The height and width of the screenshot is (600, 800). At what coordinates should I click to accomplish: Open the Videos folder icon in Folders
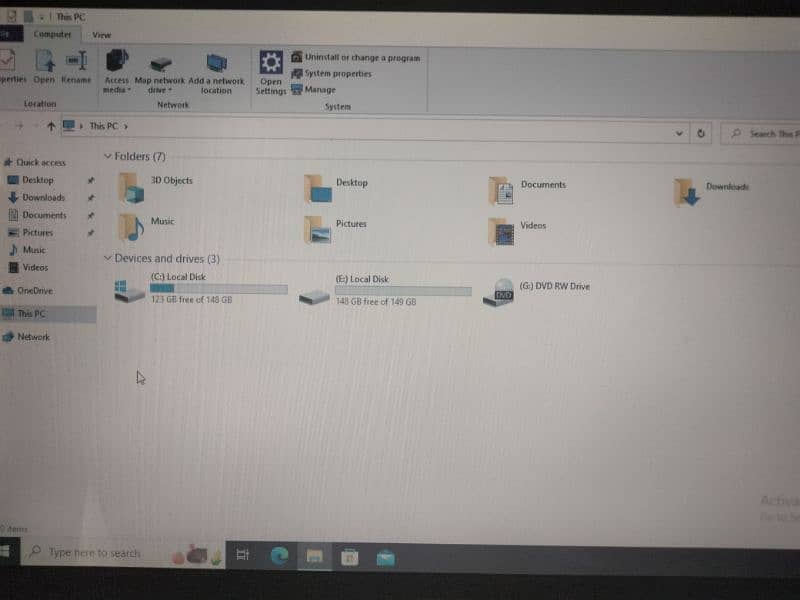[501, 232]
